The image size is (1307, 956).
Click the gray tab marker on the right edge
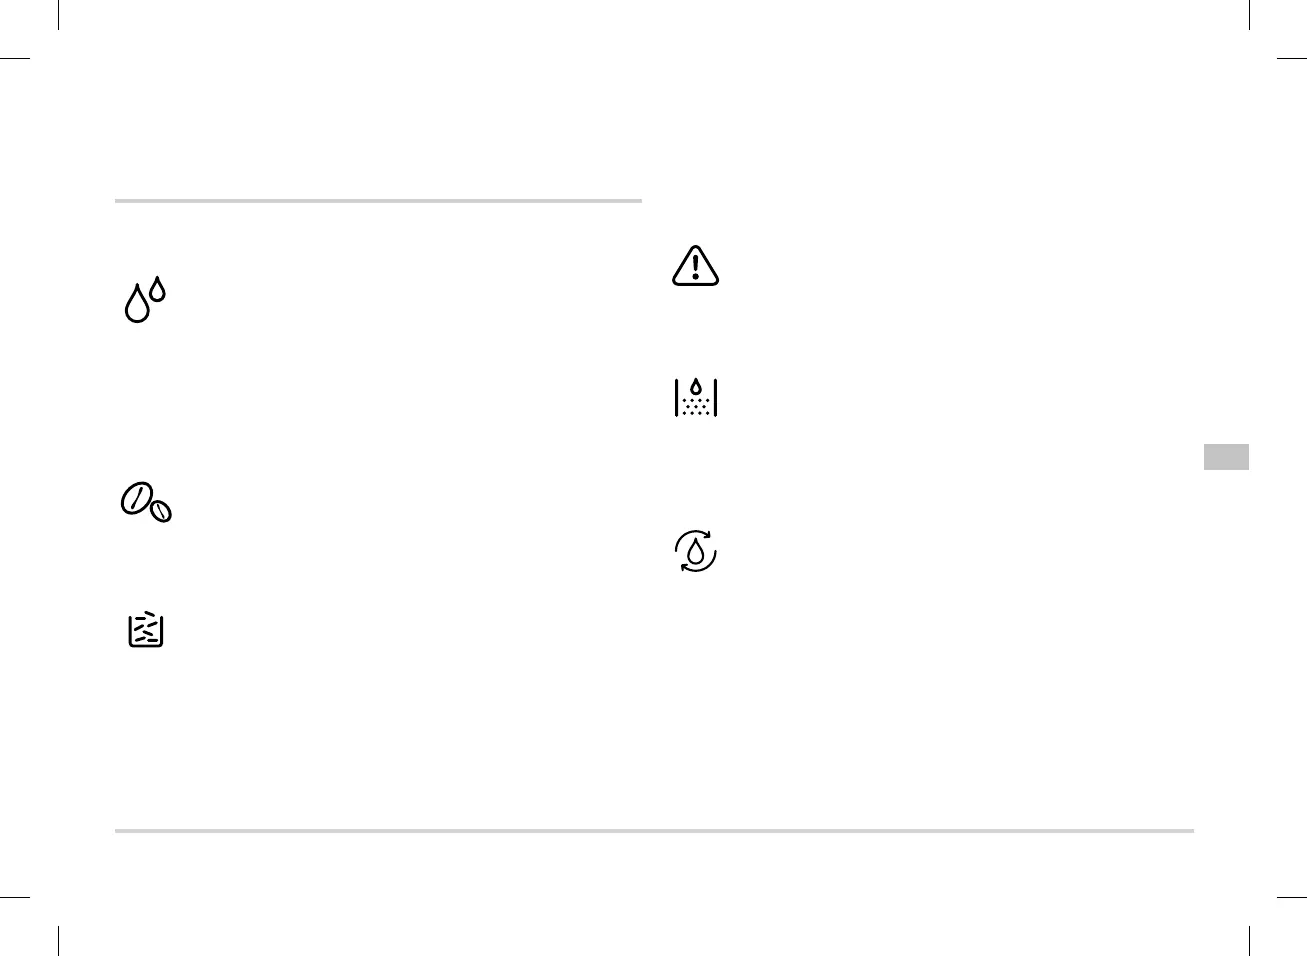point(1226,457)
